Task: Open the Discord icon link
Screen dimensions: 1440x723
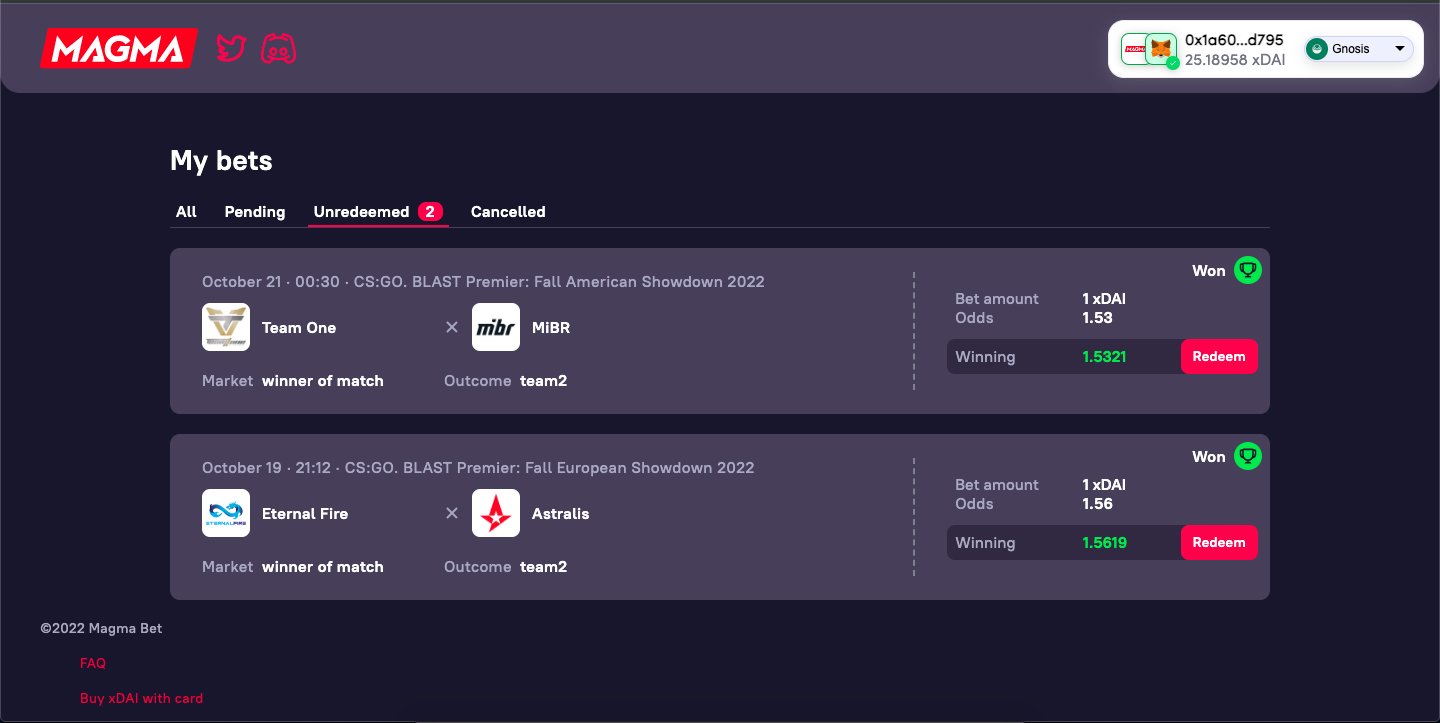Action: pyautogui.click(x=278, y=48)
